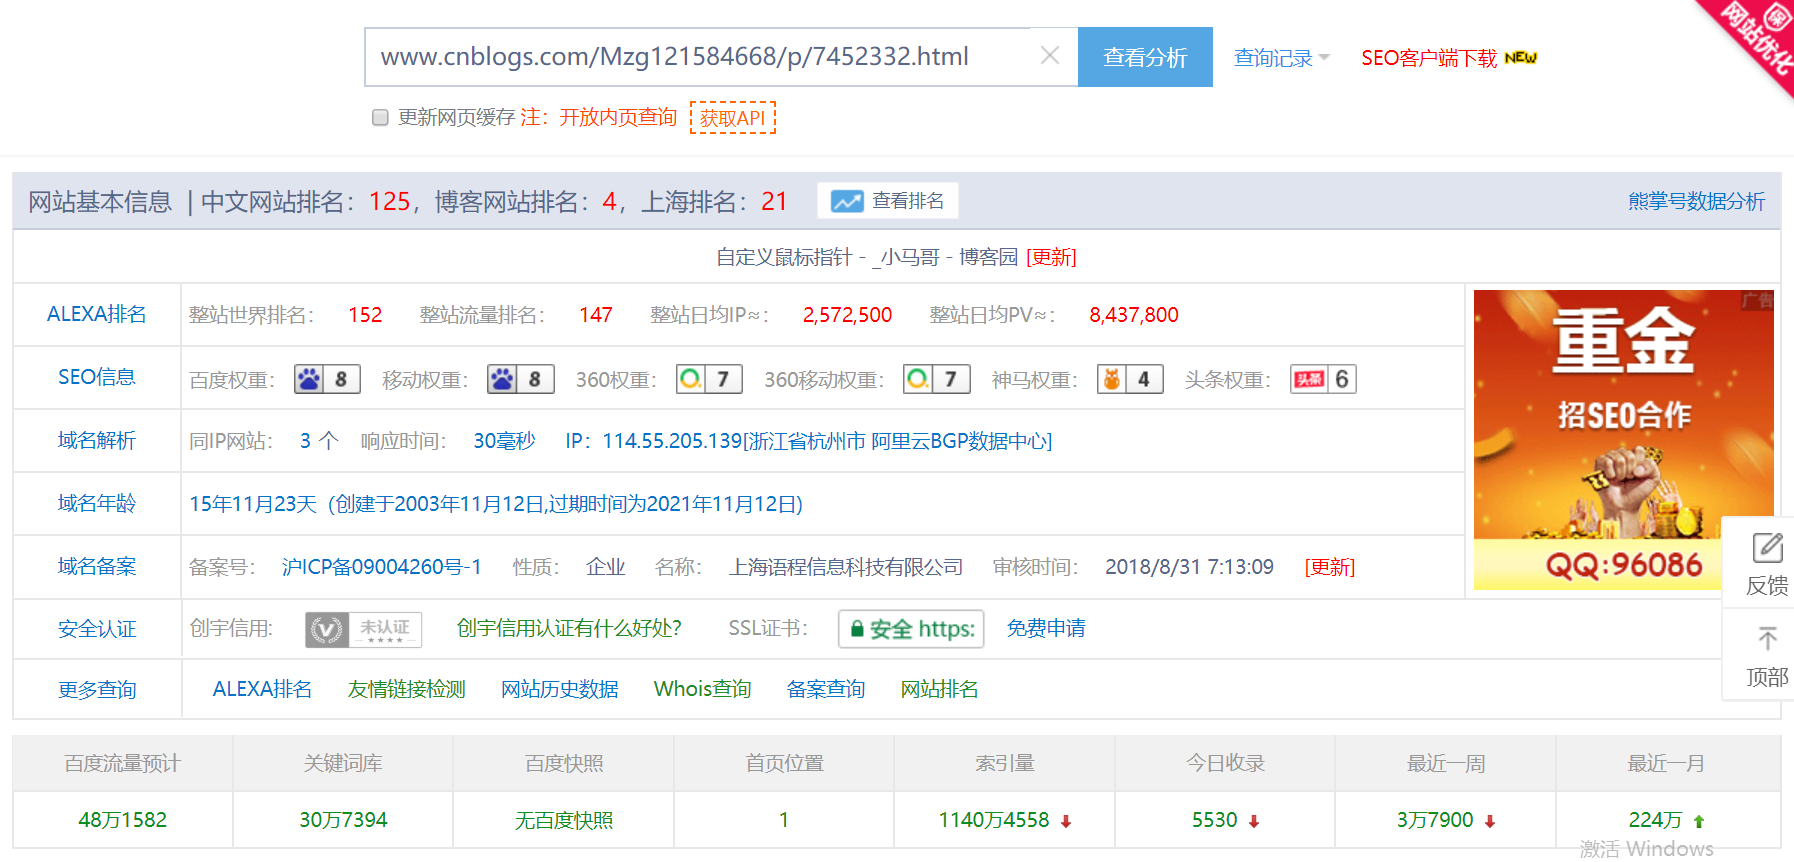The height and width of the screenshot is (862, 1794).
Task: Click the 百度流量预计 value 48万1582
Action: pyautogui.click(x=123, y=820)
